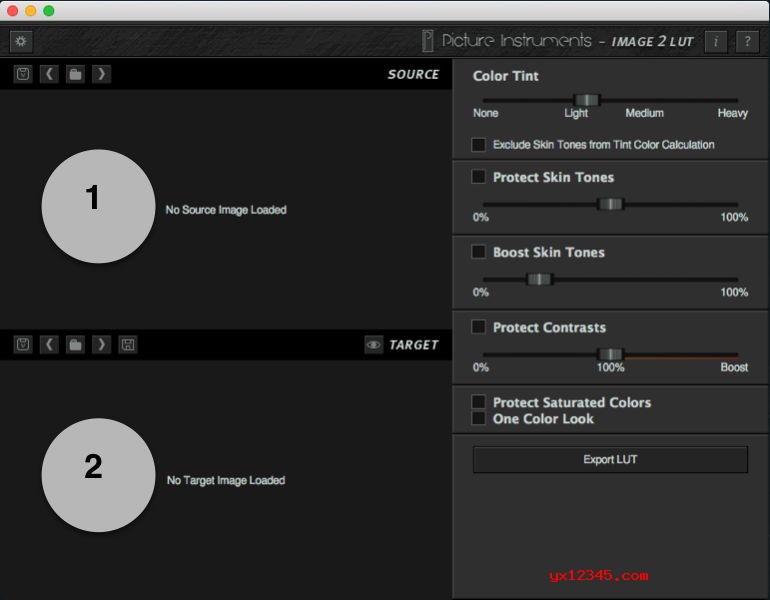Set Color Tint to None
770x600 pixels.
tap(486, 113)
